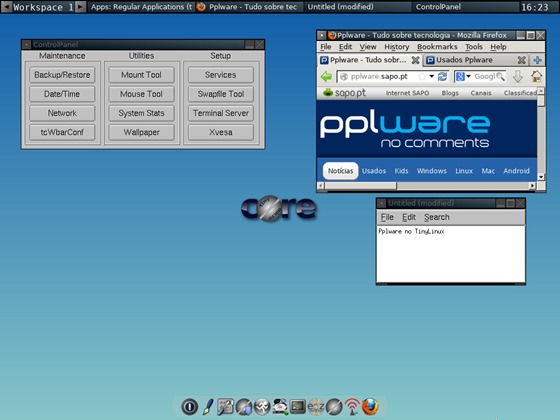Click the Backup/Restore button
This screenshot has height=420, width=560.
(x=62, y=75)
